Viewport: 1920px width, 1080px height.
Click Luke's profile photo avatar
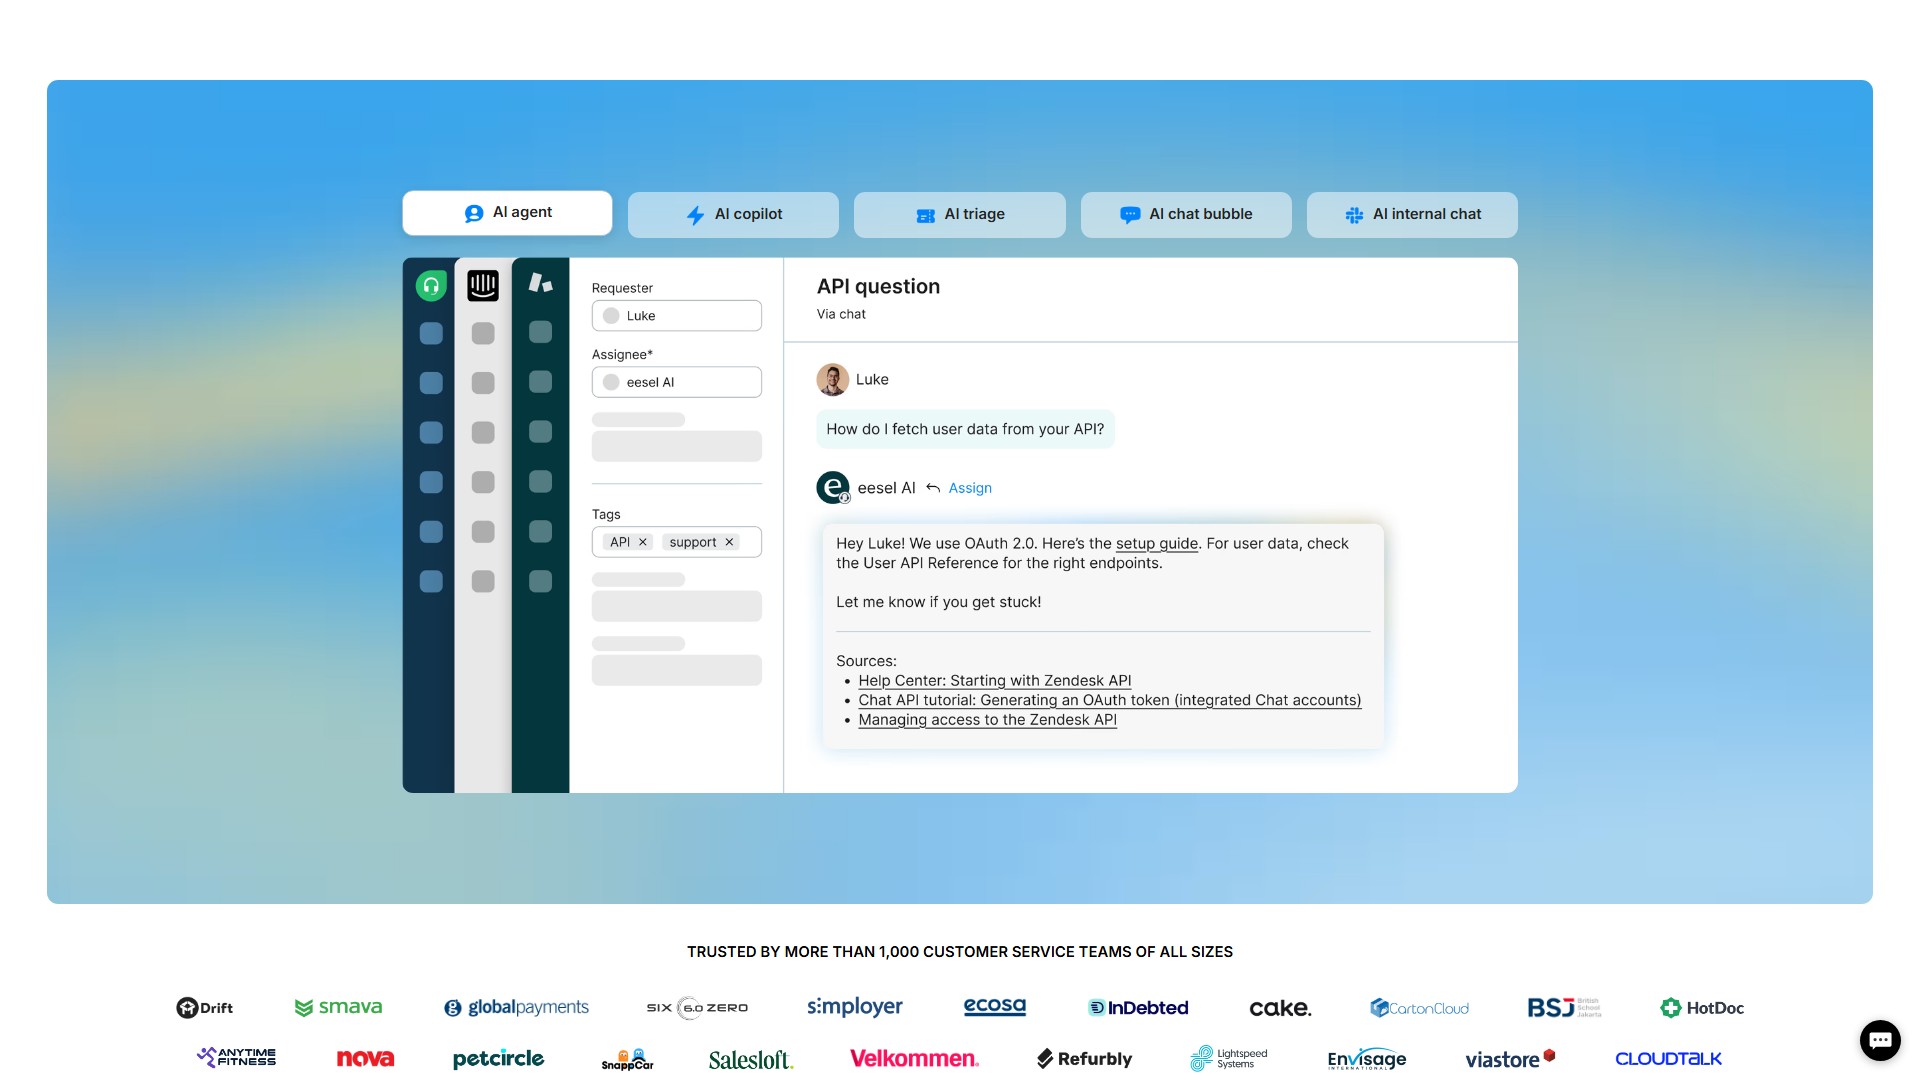[x=832, y=380]
